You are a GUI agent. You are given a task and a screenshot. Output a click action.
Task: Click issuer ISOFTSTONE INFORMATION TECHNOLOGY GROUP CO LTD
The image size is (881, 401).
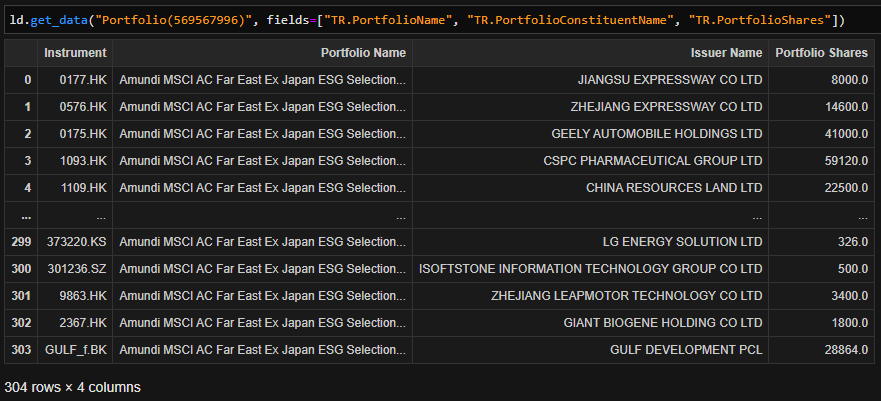pyautogui.click(x=591, y=268)
